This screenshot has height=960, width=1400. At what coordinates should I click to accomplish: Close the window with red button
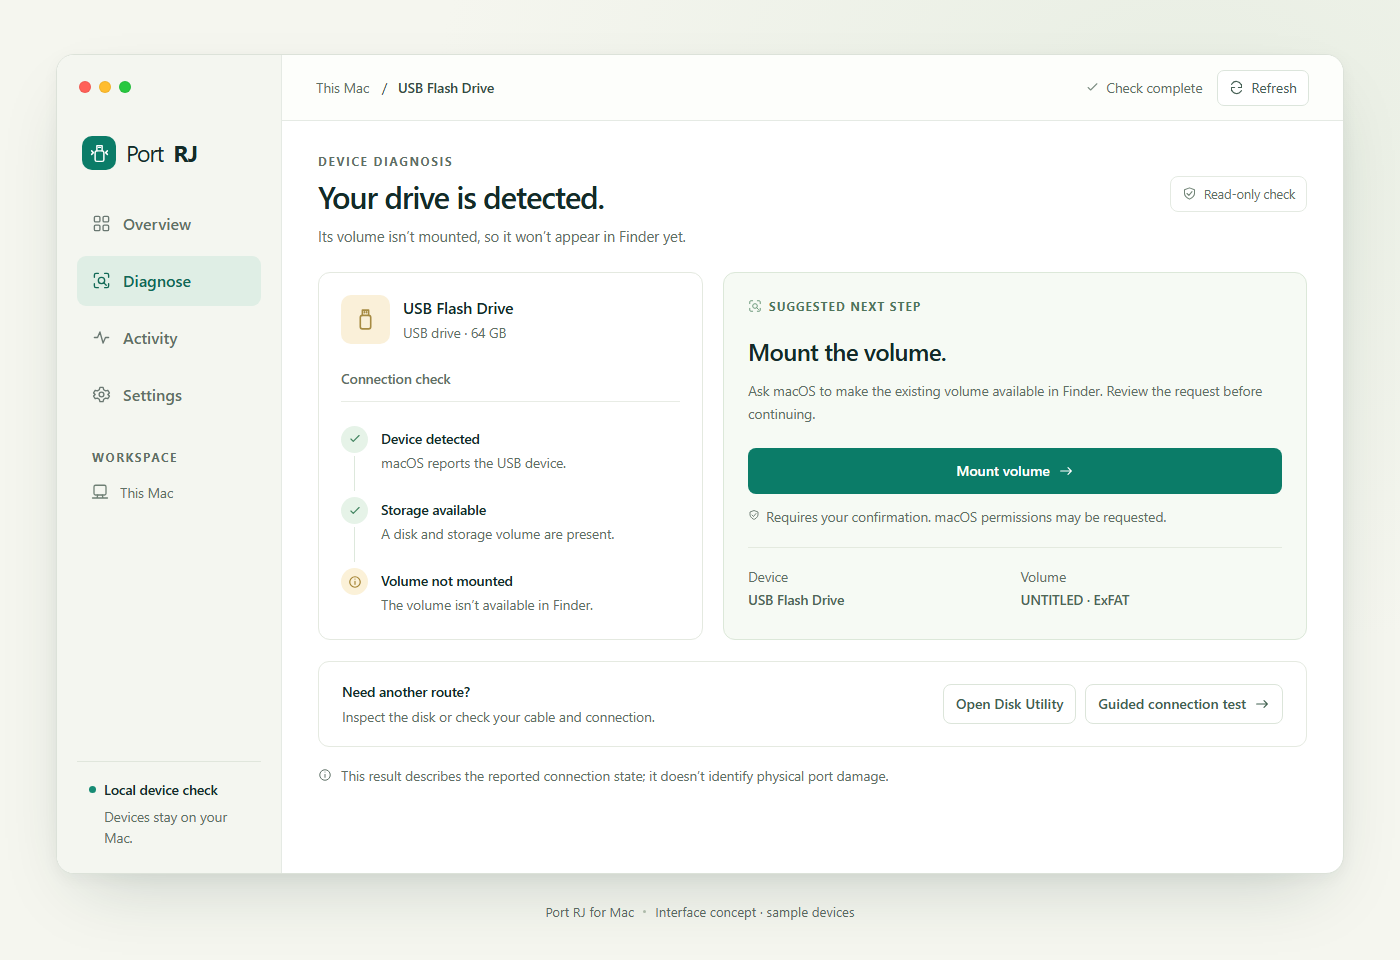tap(85, 87)
